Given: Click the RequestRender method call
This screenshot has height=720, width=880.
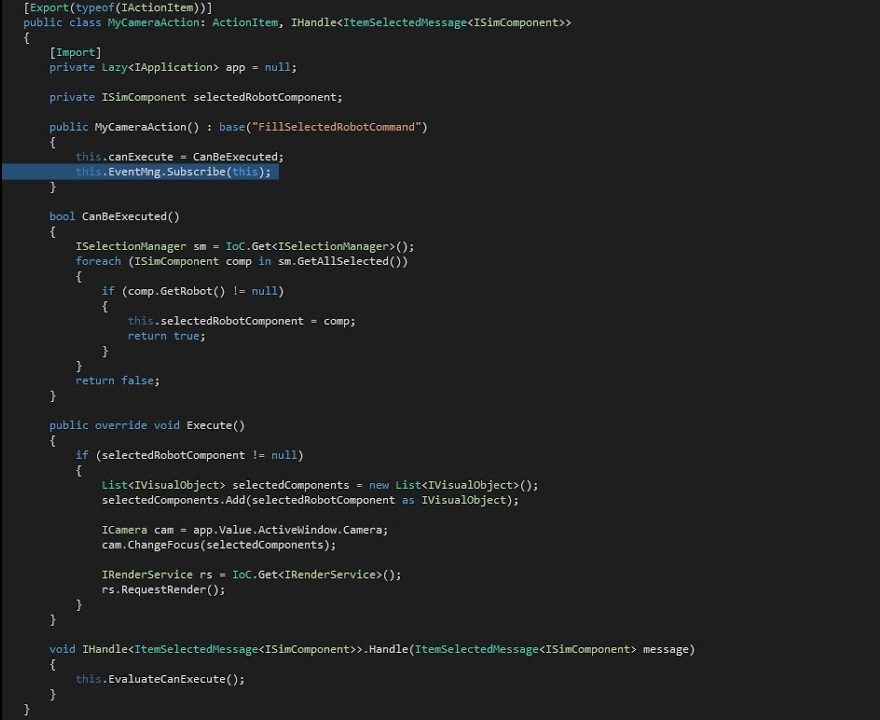Looking at the screenshot, I should [x=165, y=589].
